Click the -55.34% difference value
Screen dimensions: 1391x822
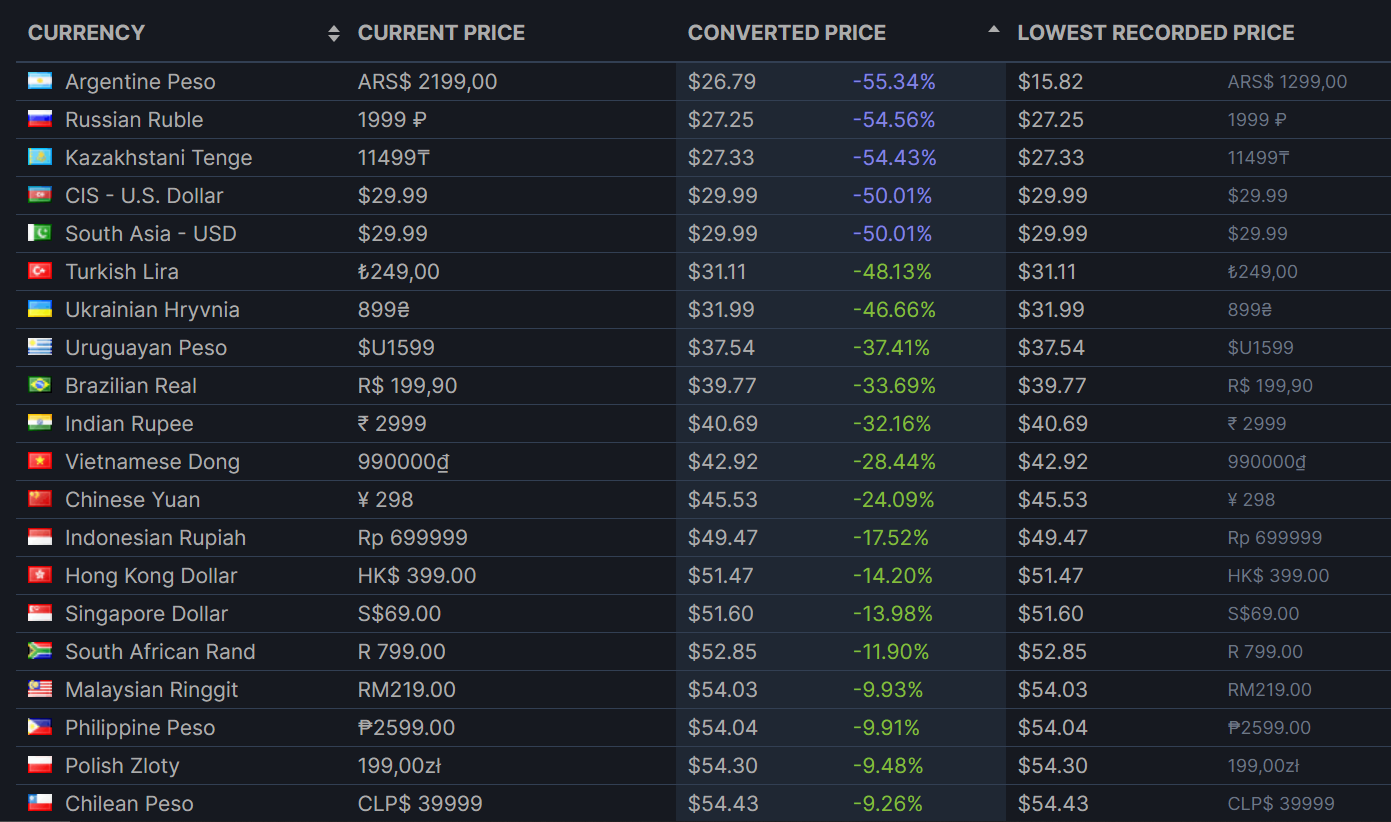(894, 82)
